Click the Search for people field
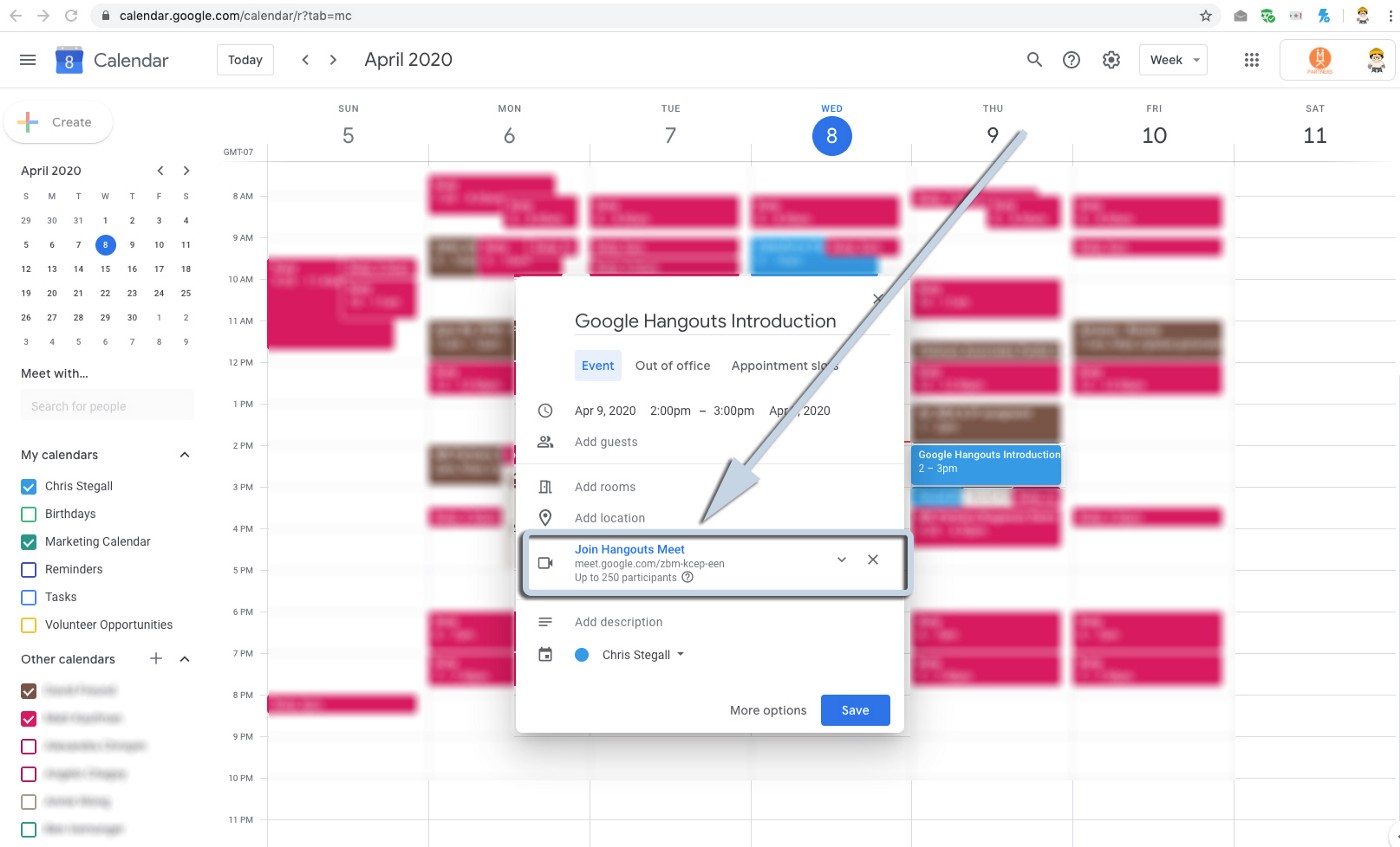1400x847 pixels. point(107,406)
